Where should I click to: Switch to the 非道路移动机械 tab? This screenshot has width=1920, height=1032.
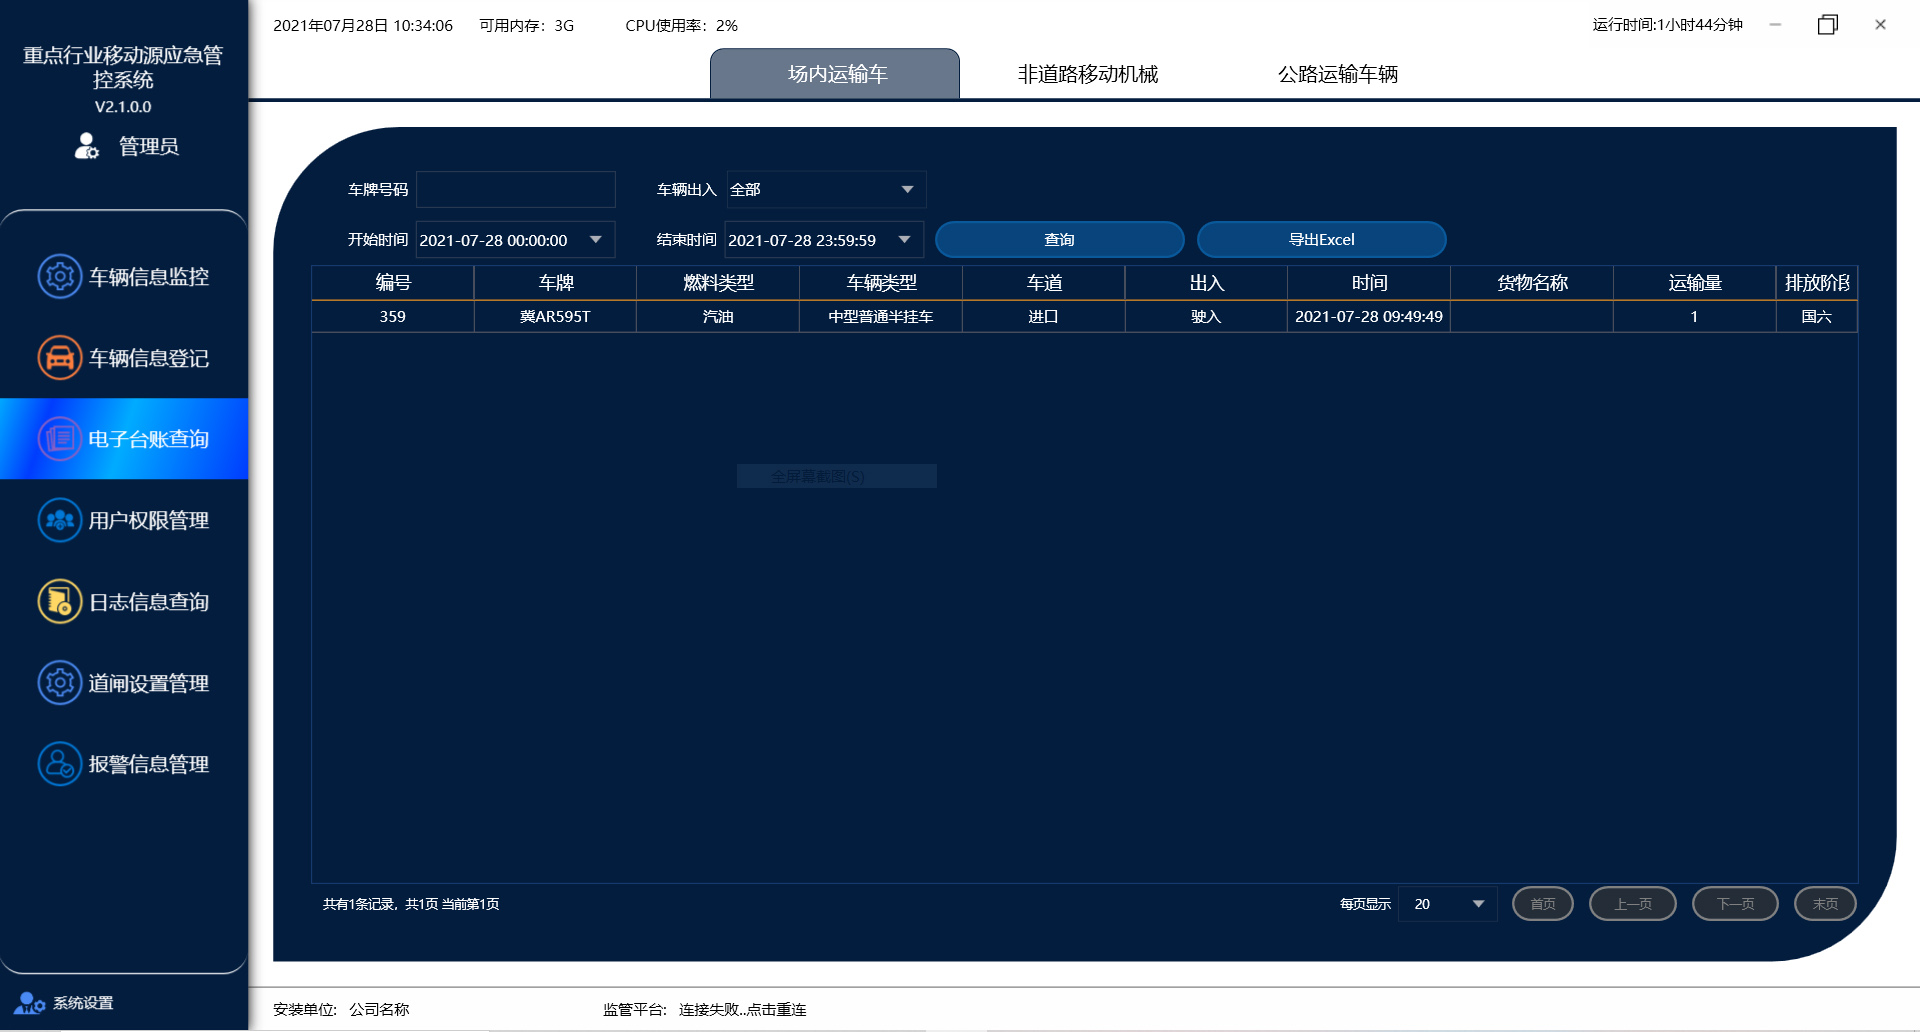[1087, 74]
